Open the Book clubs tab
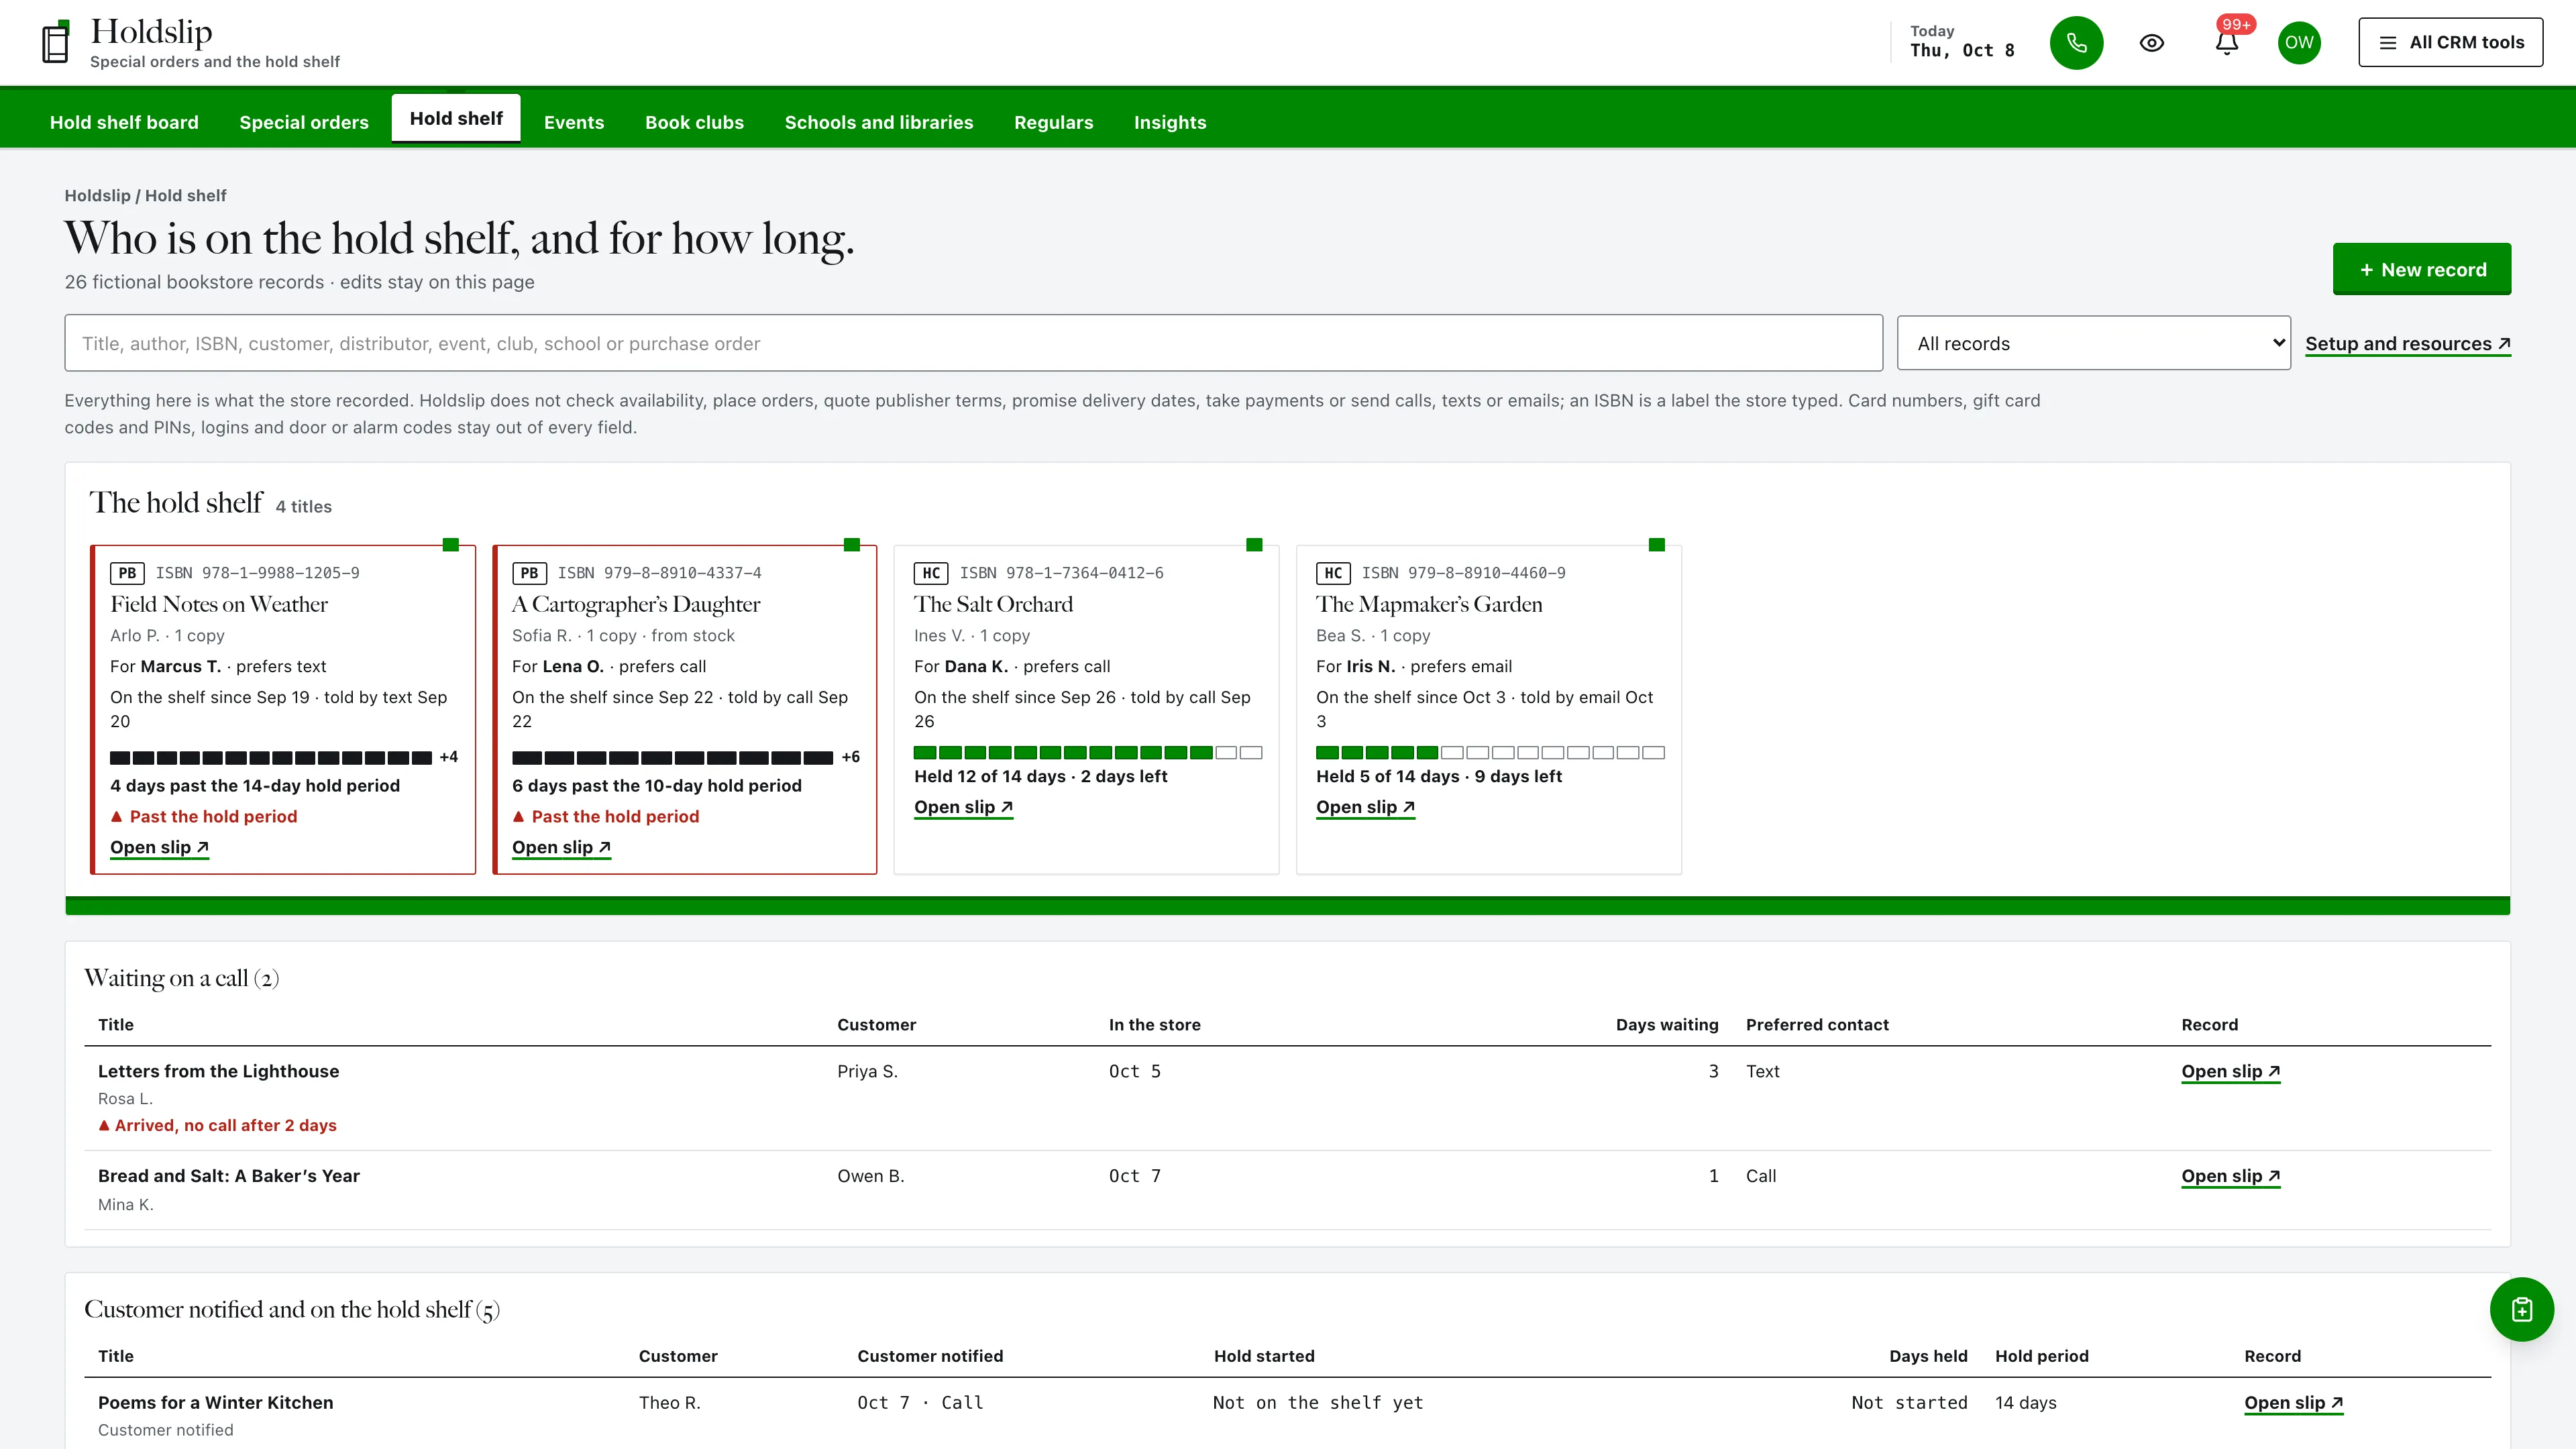Viewport: 2576px width, 1449px height. pyautogui.click(x=694, y=122)
